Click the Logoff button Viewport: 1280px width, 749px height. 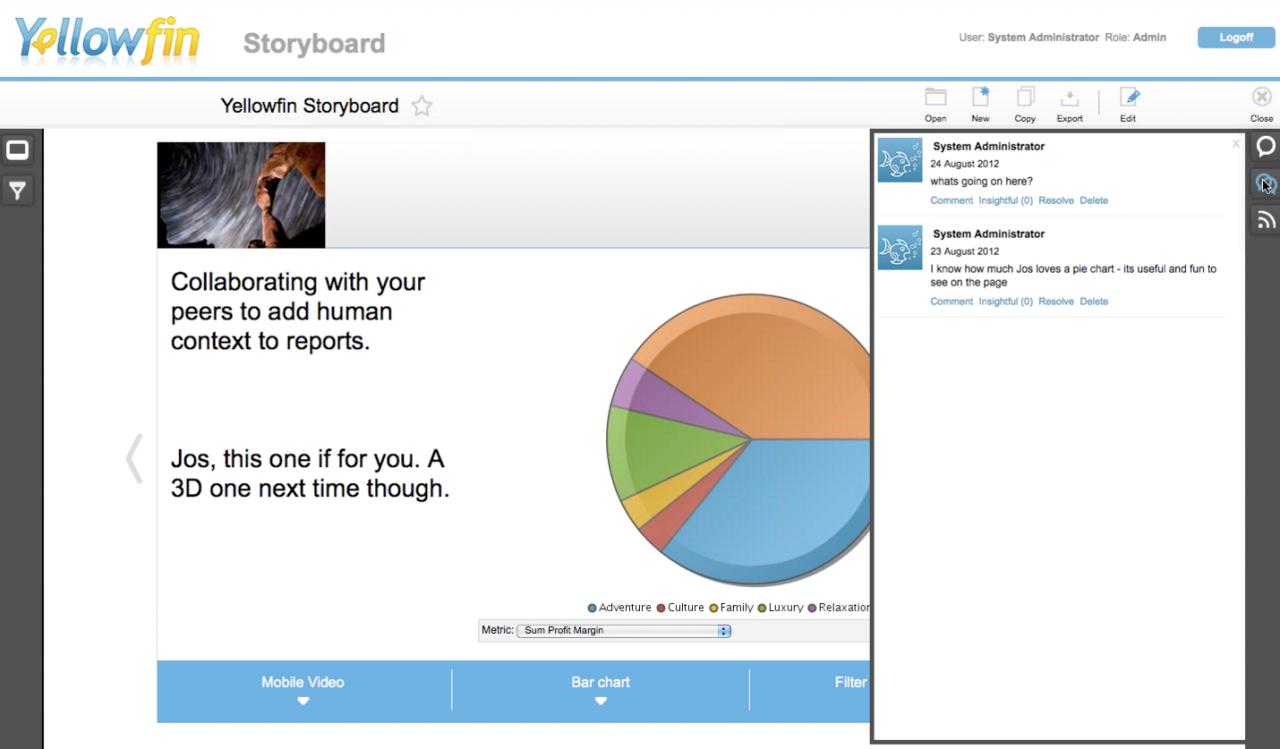coord(1235,38)
